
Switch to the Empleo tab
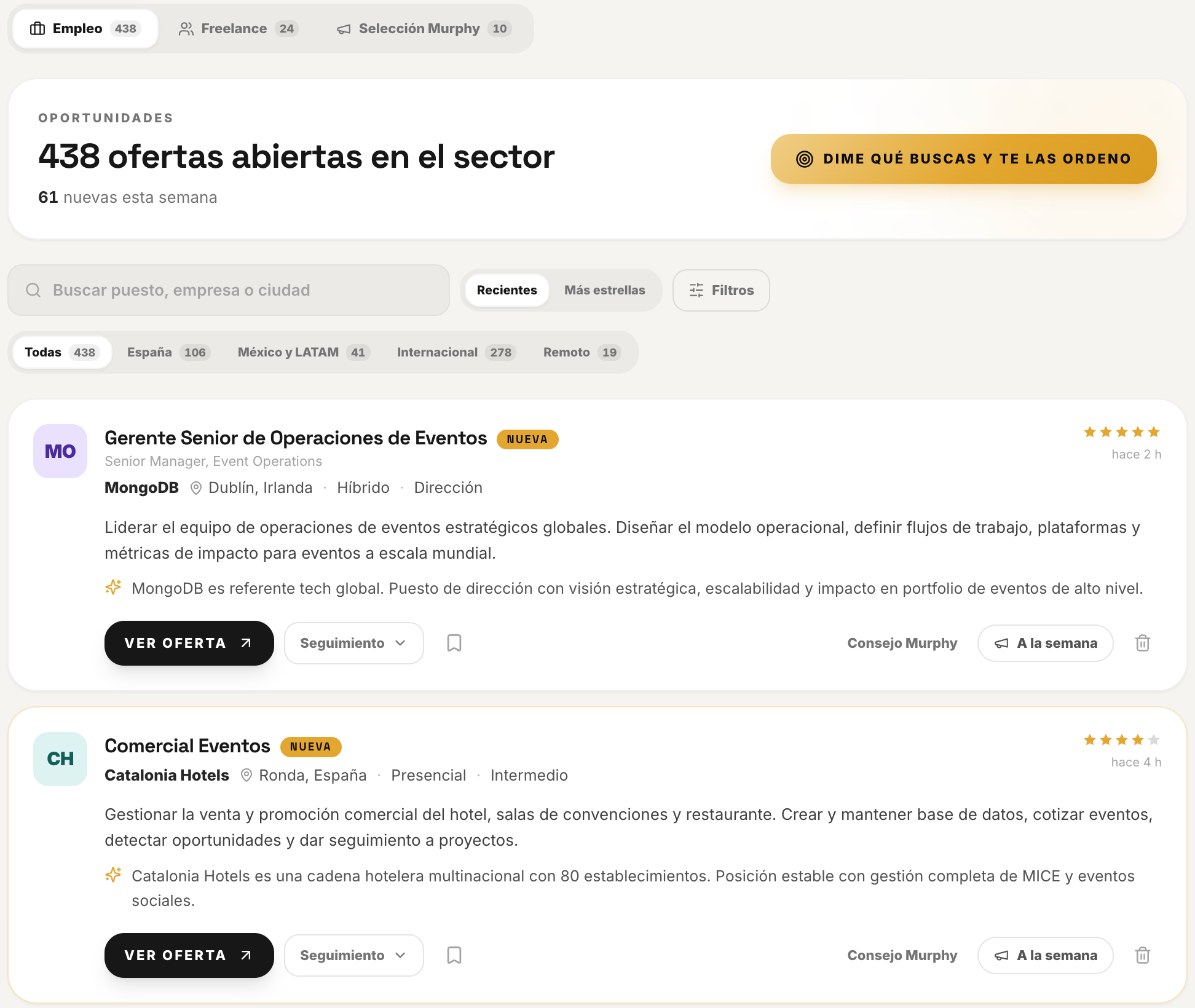tap(85, 28)
